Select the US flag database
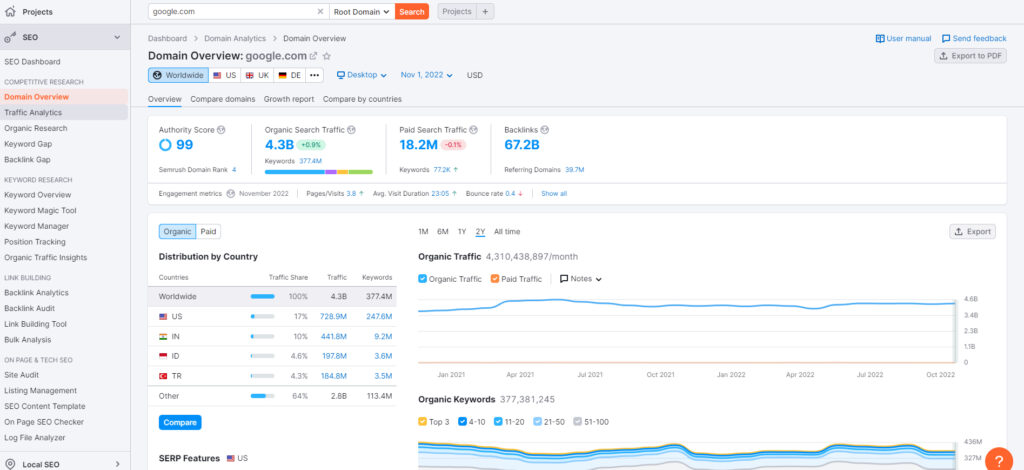 click(224, 75)
